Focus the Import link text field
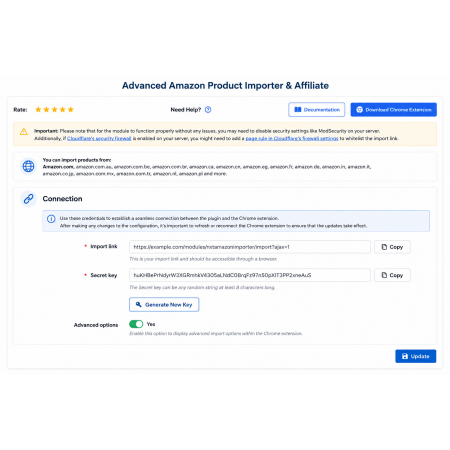Image resolution: width=450 pixels, height=450 pixels. click(250, 247)
